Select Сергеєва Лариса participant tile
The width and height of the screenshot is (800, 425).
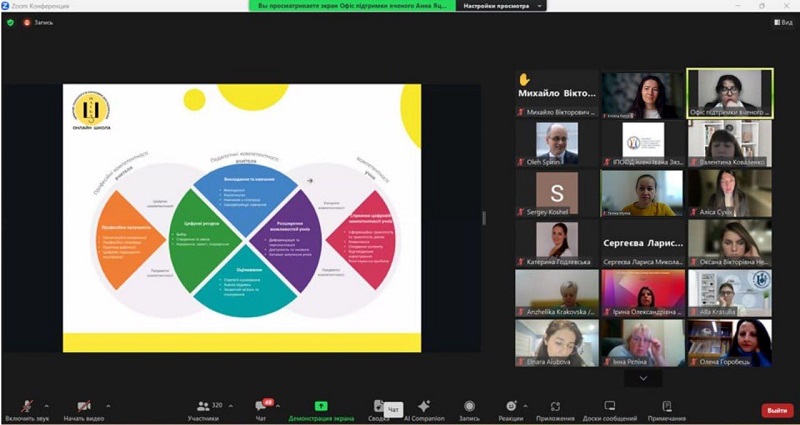pos(643,243)
